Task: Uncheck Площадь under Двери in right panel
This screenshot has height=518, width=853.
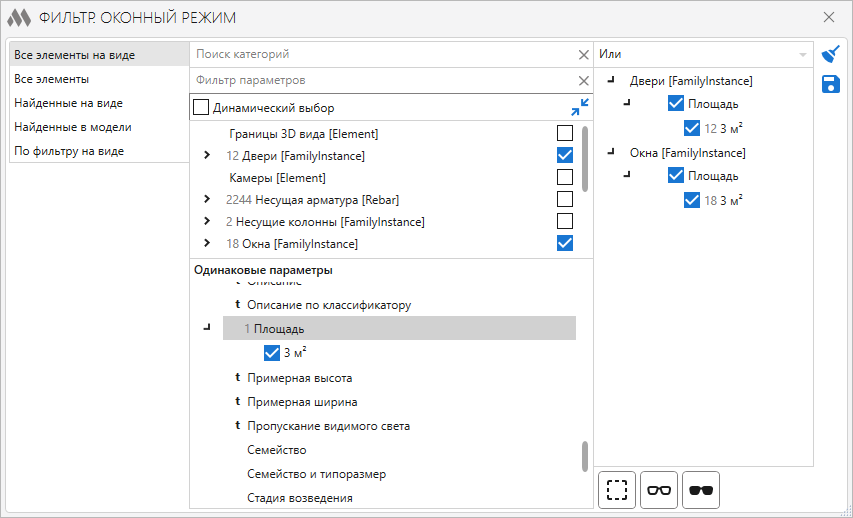Action: coord(675,103)
